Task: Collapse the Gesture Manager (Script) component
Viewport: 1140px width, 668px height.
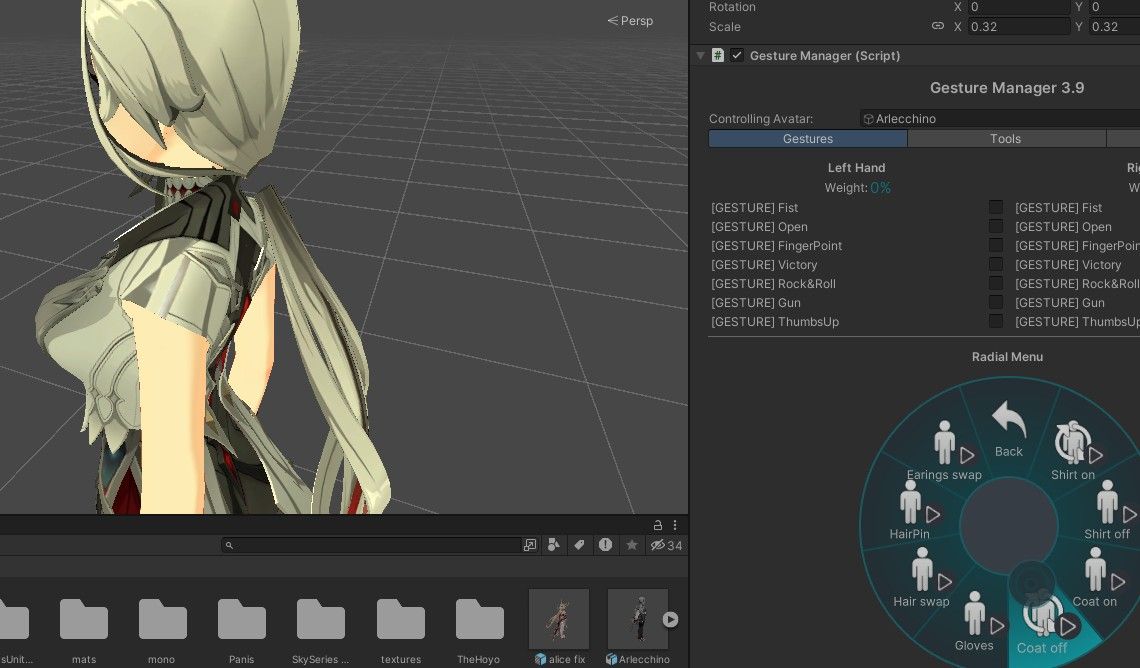Action: coord(700,55)
